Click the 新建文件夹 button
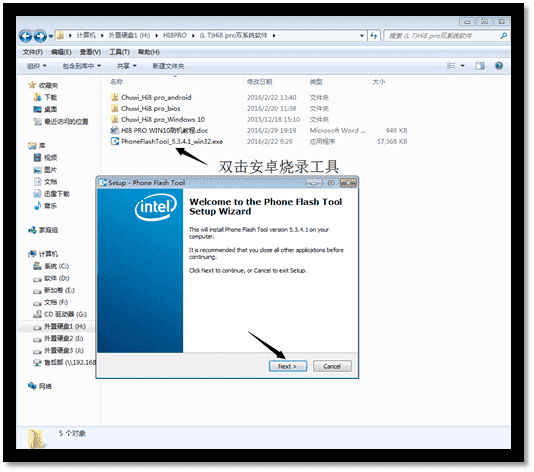Image resolution: width=534 pixels, height=472 pixels. 168,66
